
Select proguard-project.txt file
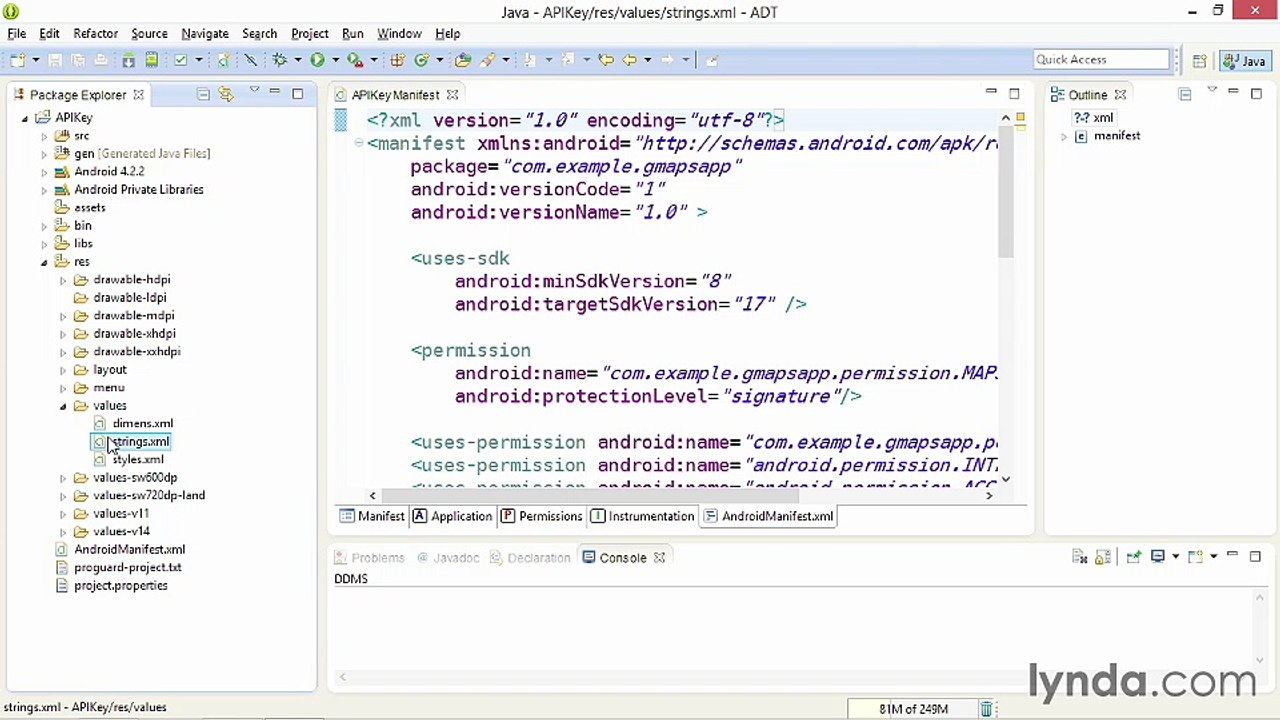click(x=119, y=568)
